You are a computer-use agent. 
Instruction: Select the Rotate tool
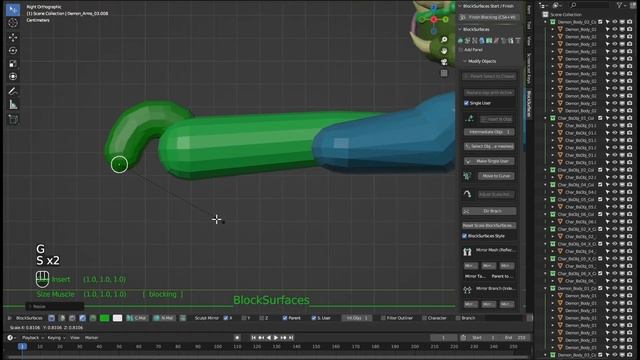click(13, 51)
